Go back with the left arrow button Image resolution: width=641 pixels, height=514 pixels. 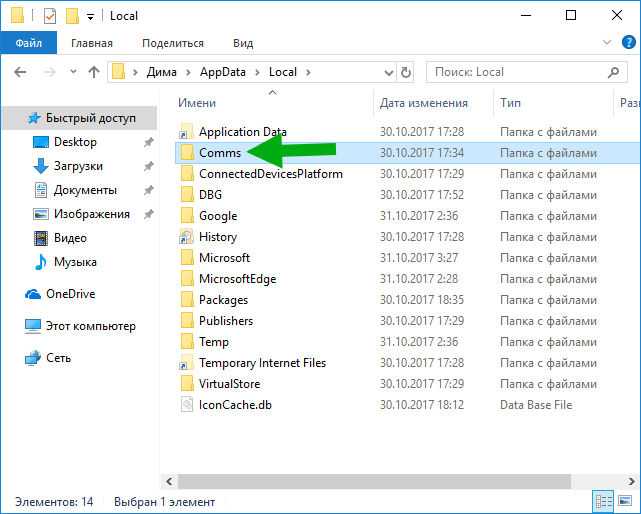(x=20, y=72)
